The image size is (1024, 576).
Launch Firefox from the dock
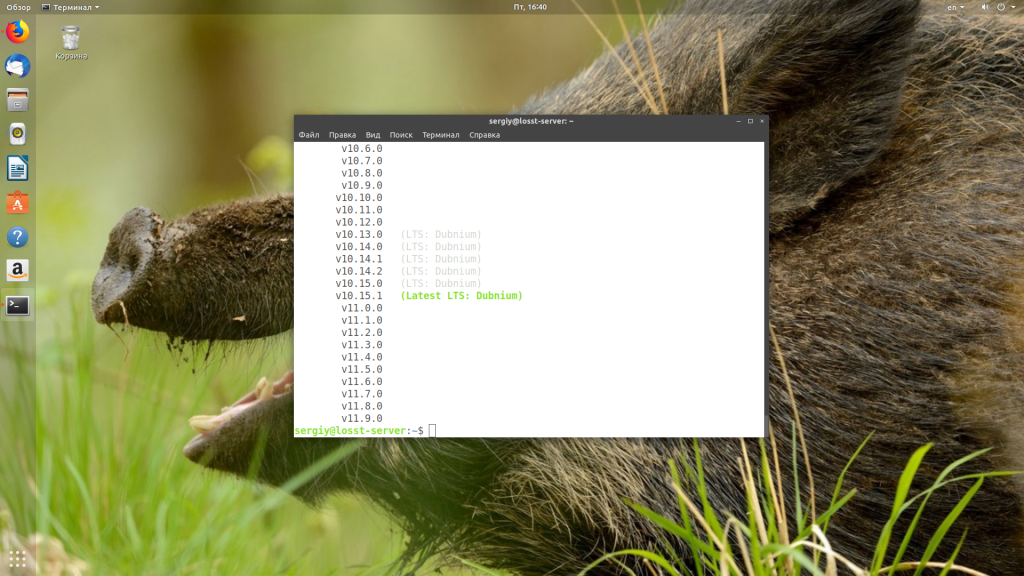pyautogui.click(x=18, y=32)
